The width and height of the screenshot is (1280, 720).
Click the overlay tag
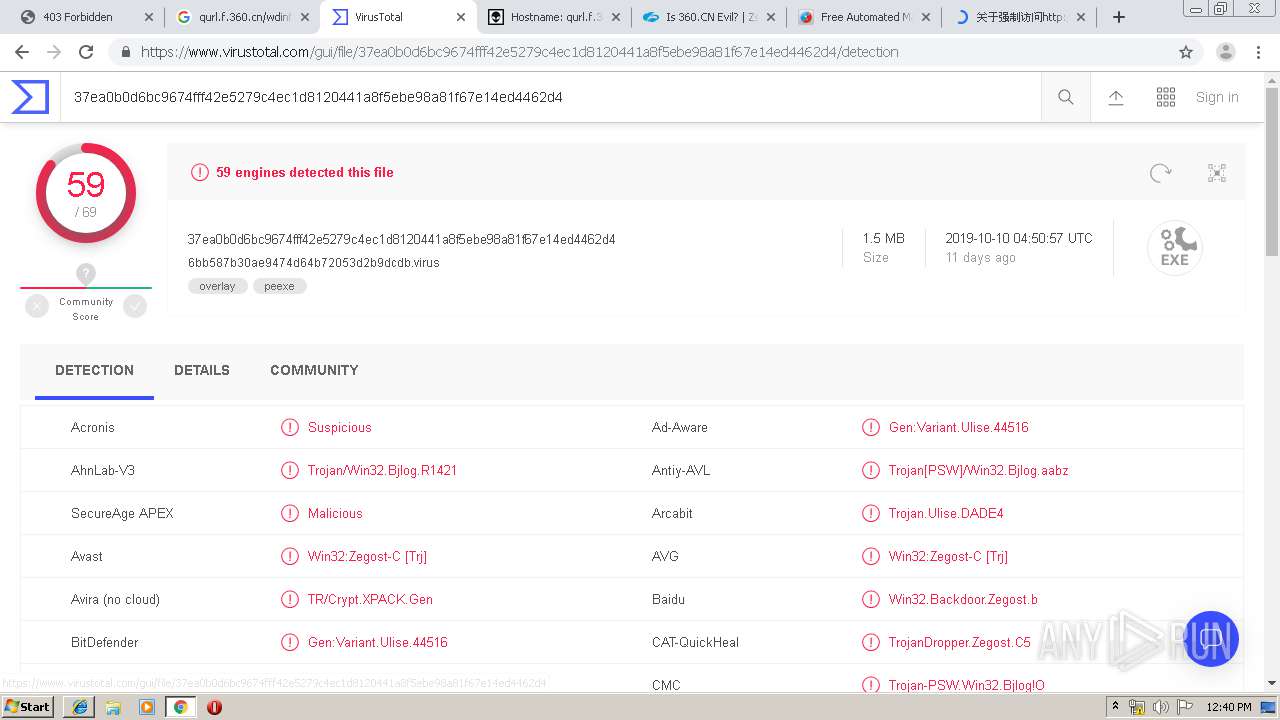(x=217, y=286)
